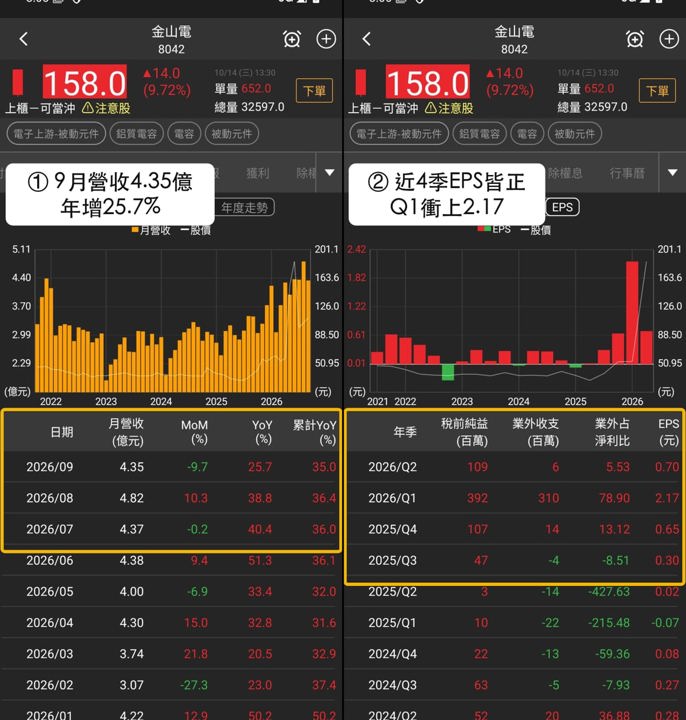Switch to 除權息 tab in right panel
The image size is (686, 720).
point(565,173)
